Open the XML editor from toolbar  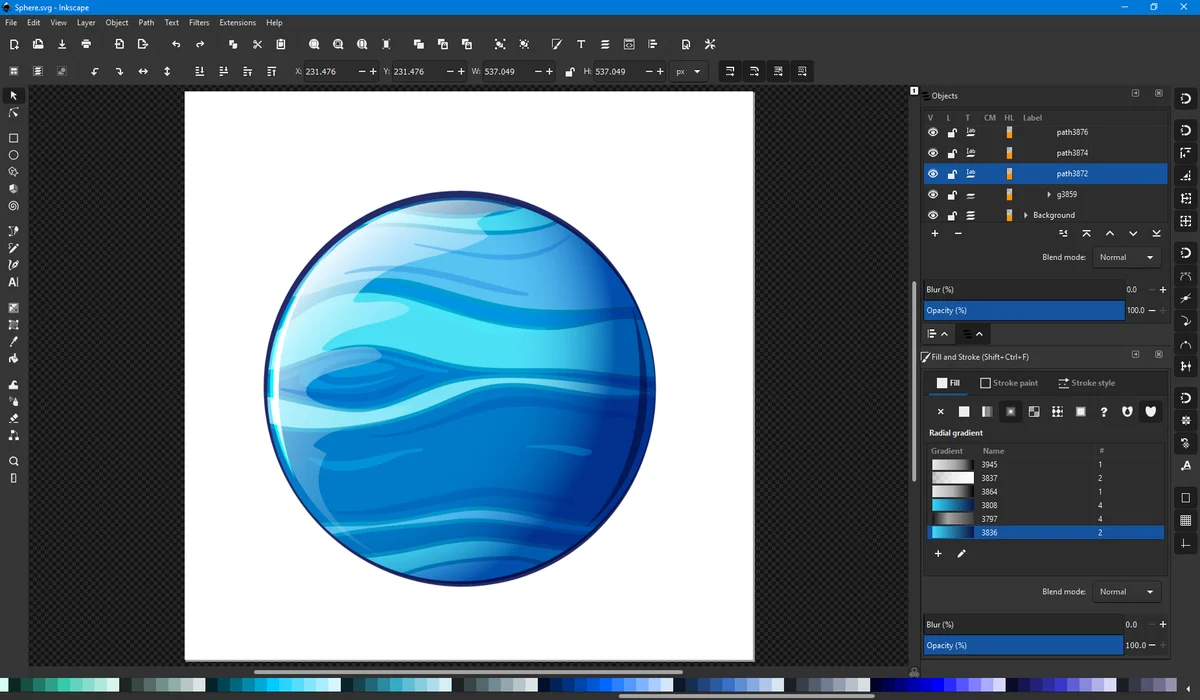pos(629,44)
